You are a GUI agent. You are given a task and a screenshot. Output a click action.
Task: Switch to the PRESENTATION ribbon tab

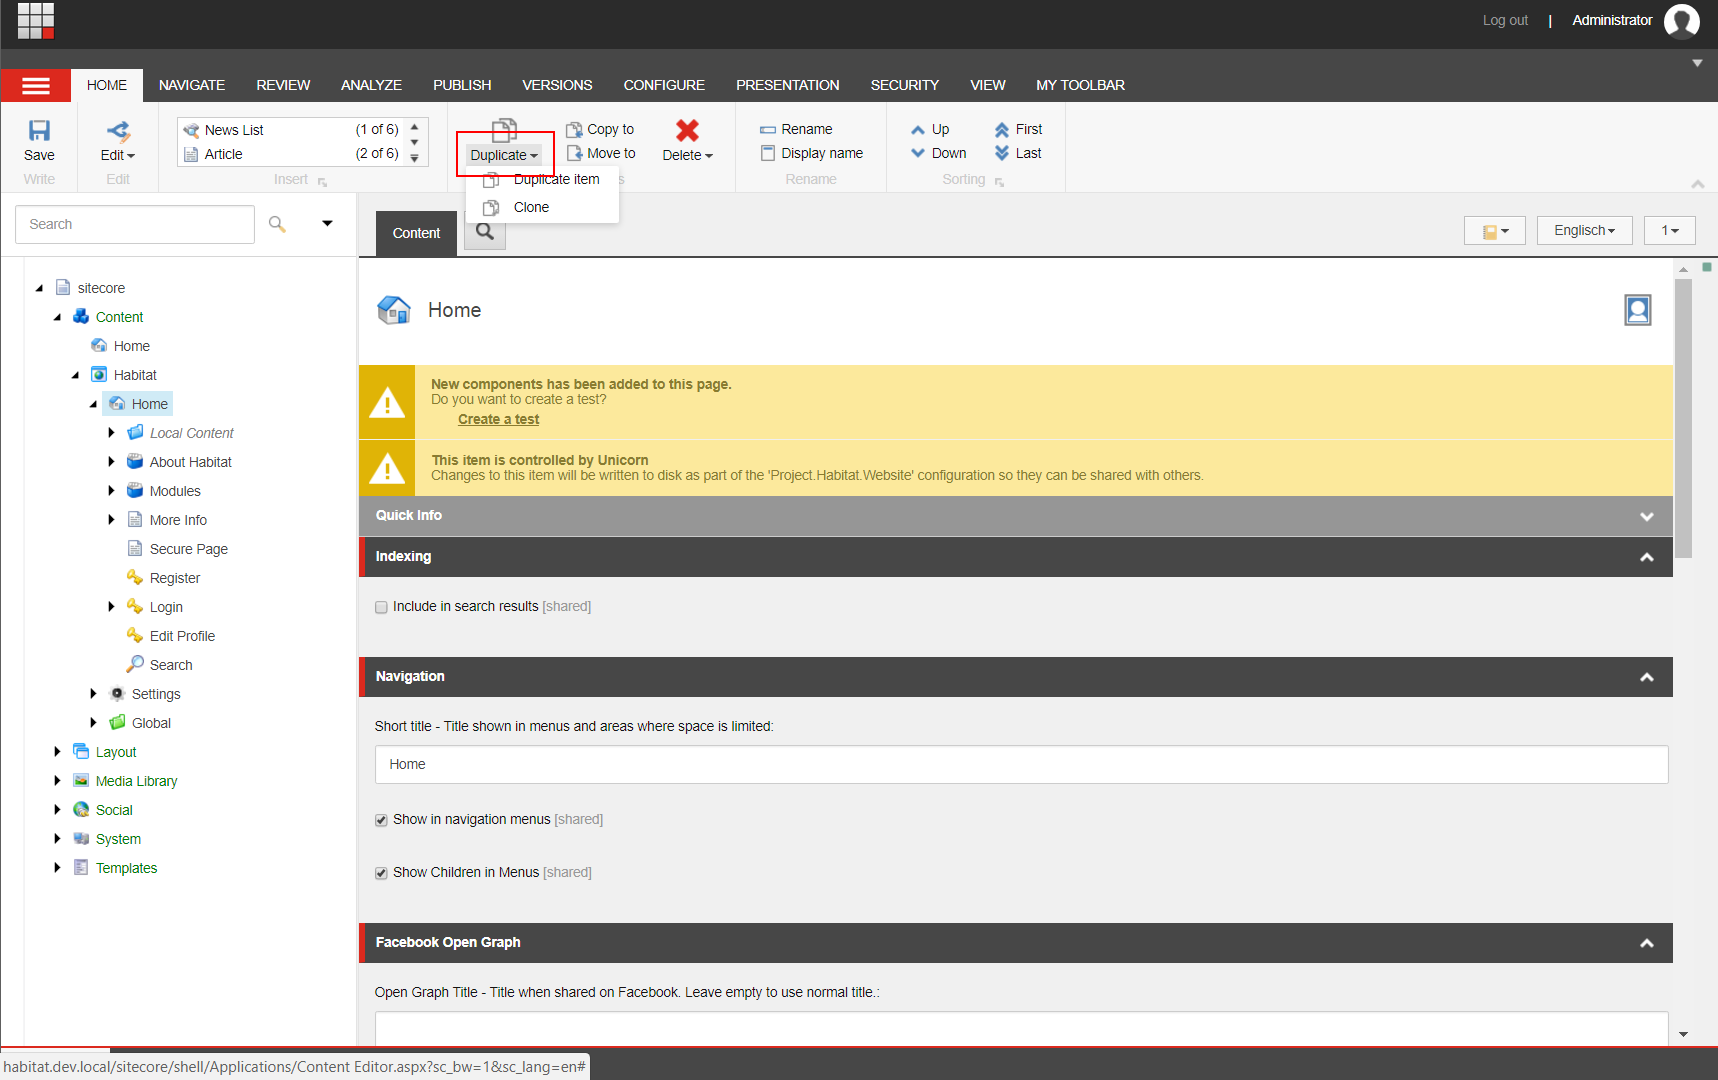pyautogui.click(x=788, y=85)
